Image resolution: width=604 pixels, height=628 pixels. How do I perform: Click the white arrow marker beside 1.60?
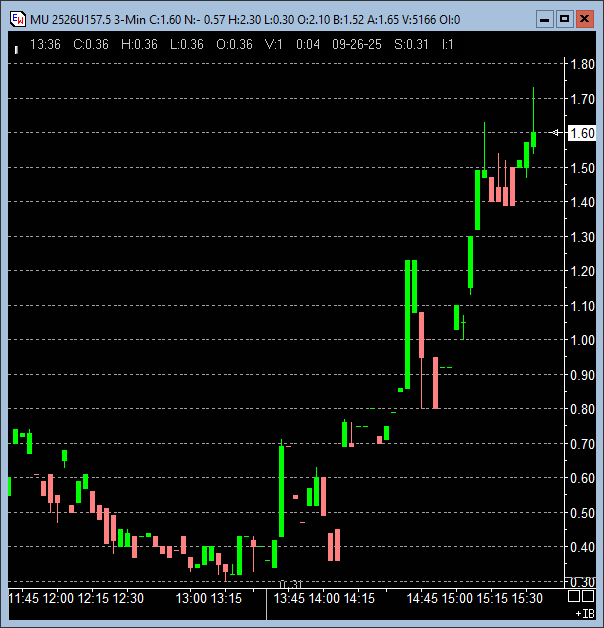coord(557,132)
